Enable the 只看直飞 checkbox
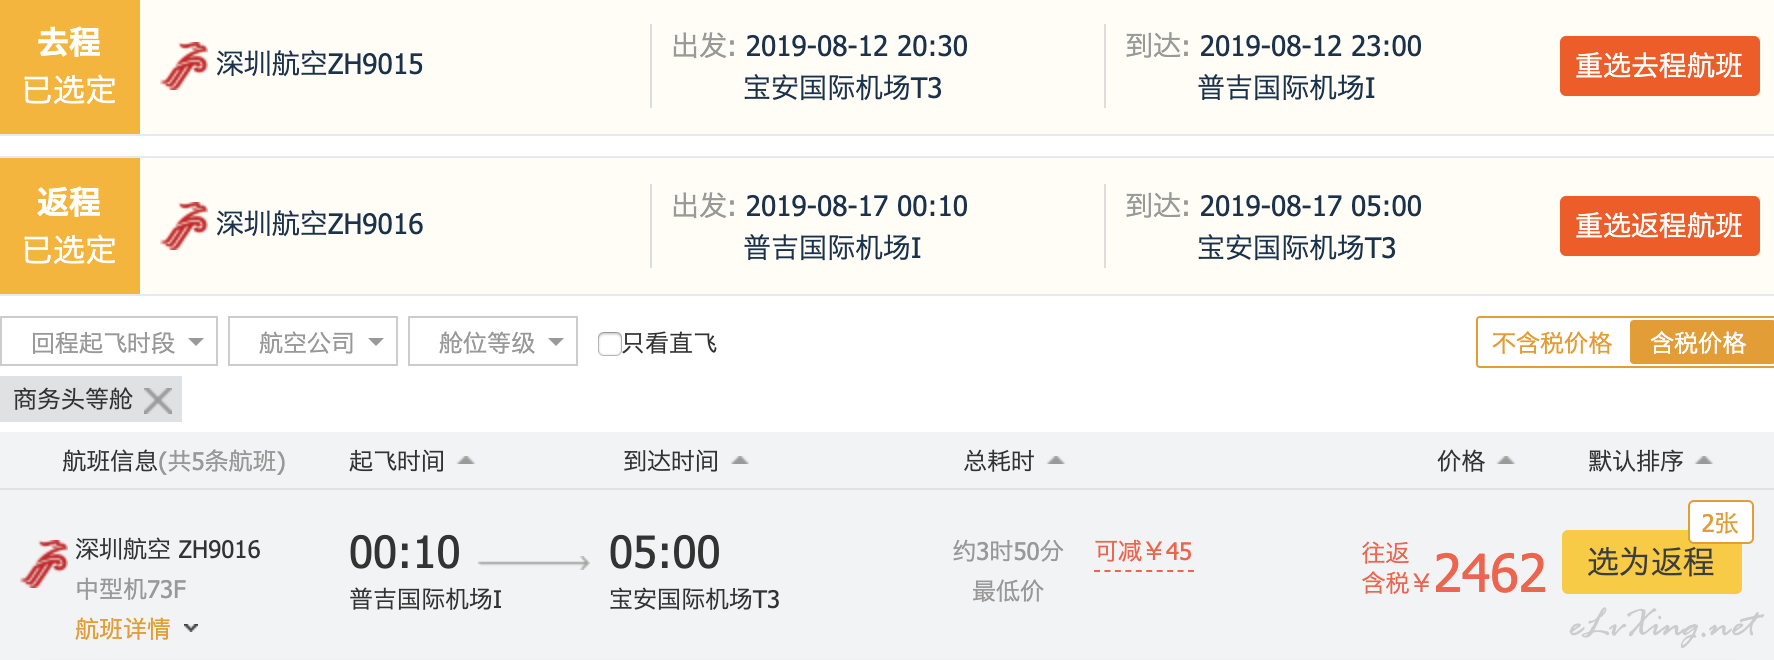 click(609, 344)
